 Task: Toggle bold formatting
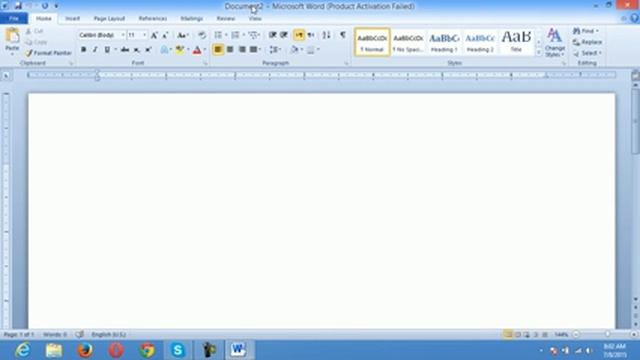point(83,50)
